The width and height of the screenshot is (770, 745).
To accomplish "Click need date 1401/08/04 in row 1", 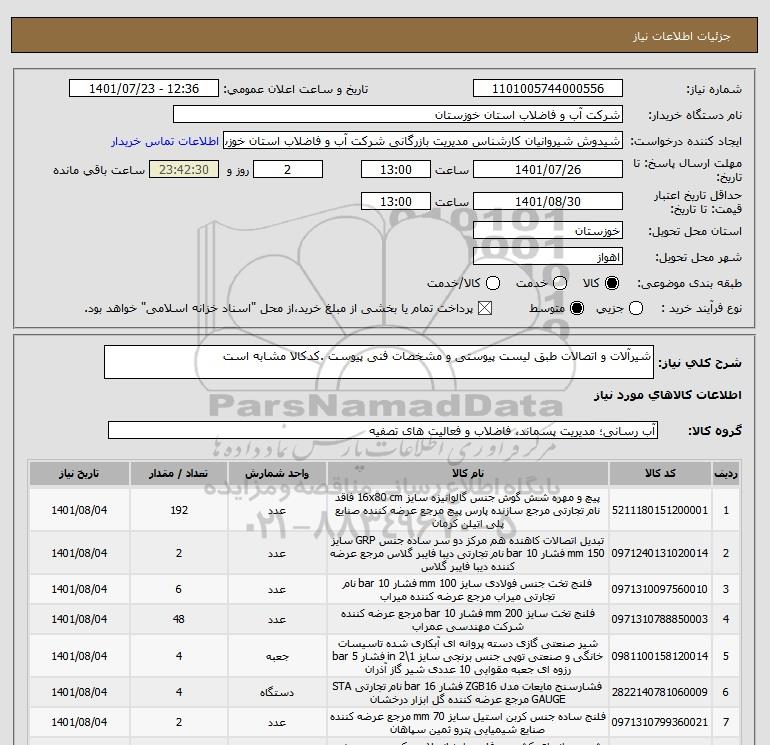I will click(79, 510).
